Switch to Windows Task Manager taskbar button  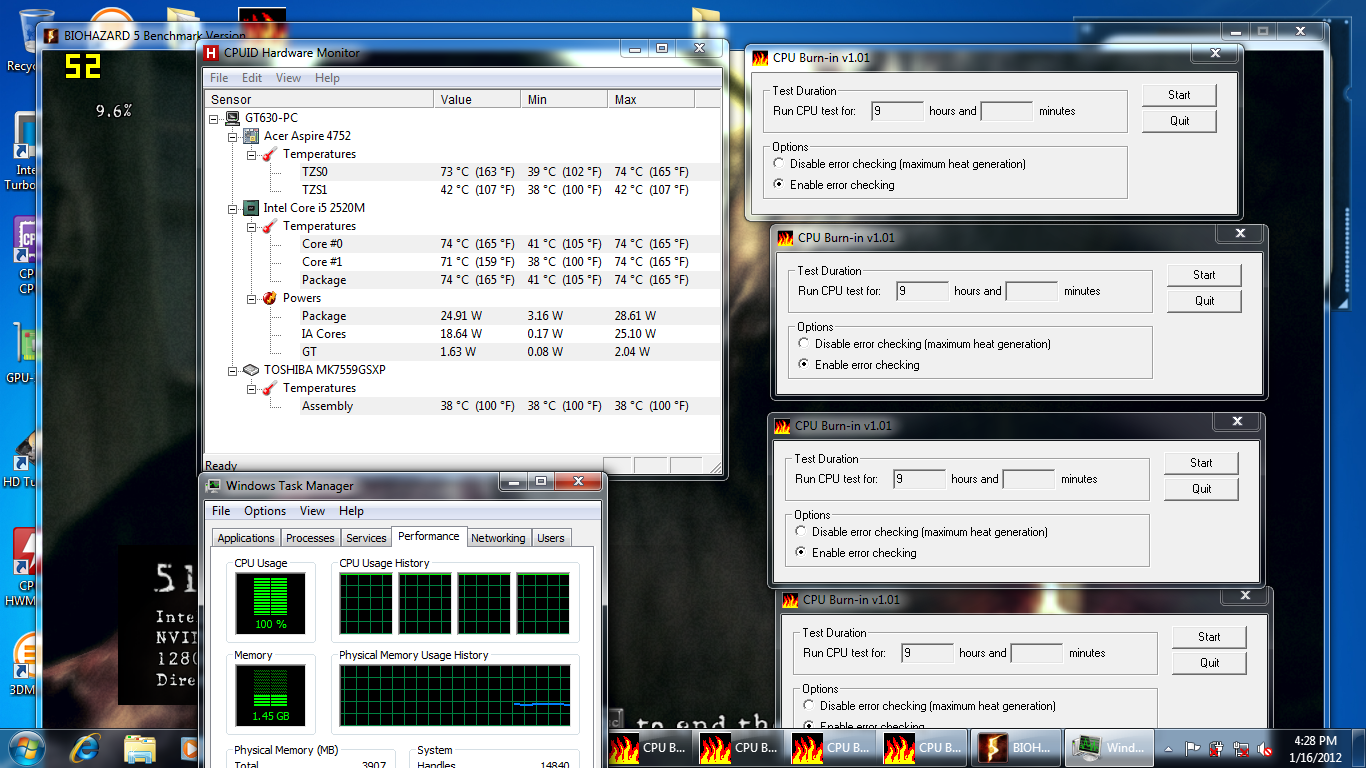1108,747
